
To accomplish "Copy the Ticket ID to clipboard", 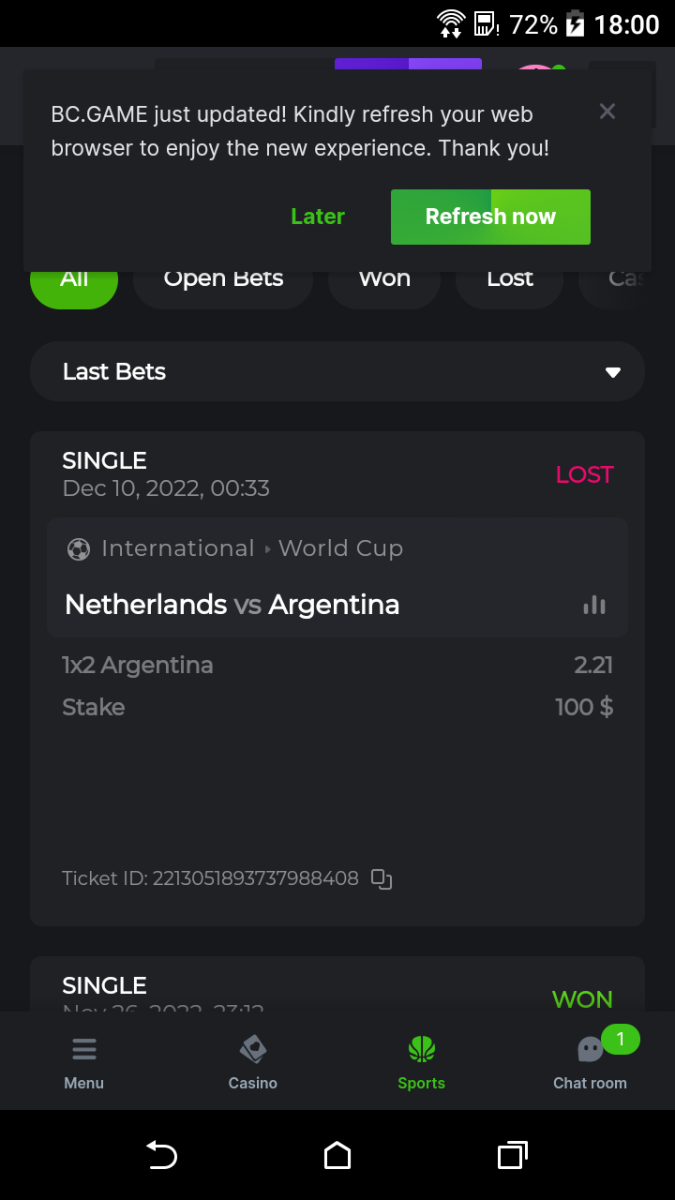I will pos(381,879).
